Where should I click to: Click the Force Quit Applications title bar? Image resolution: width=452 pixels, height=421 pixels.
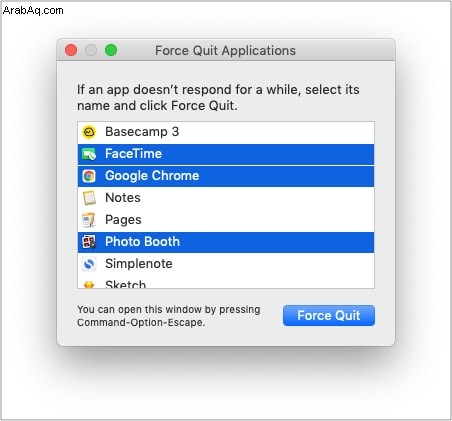click(226, 50)
